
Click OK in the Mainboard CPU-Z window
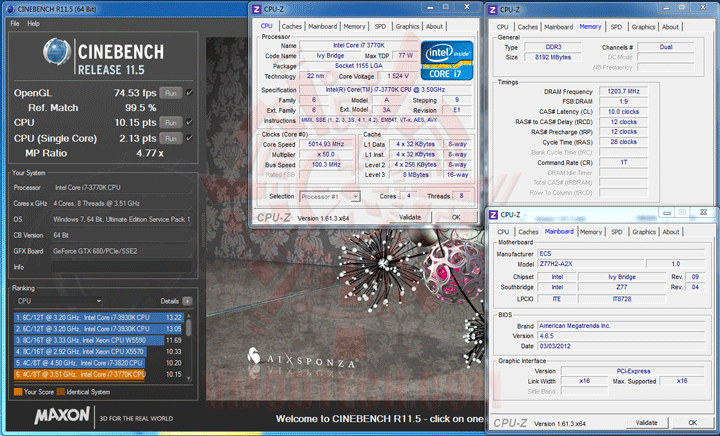point(692,423)
